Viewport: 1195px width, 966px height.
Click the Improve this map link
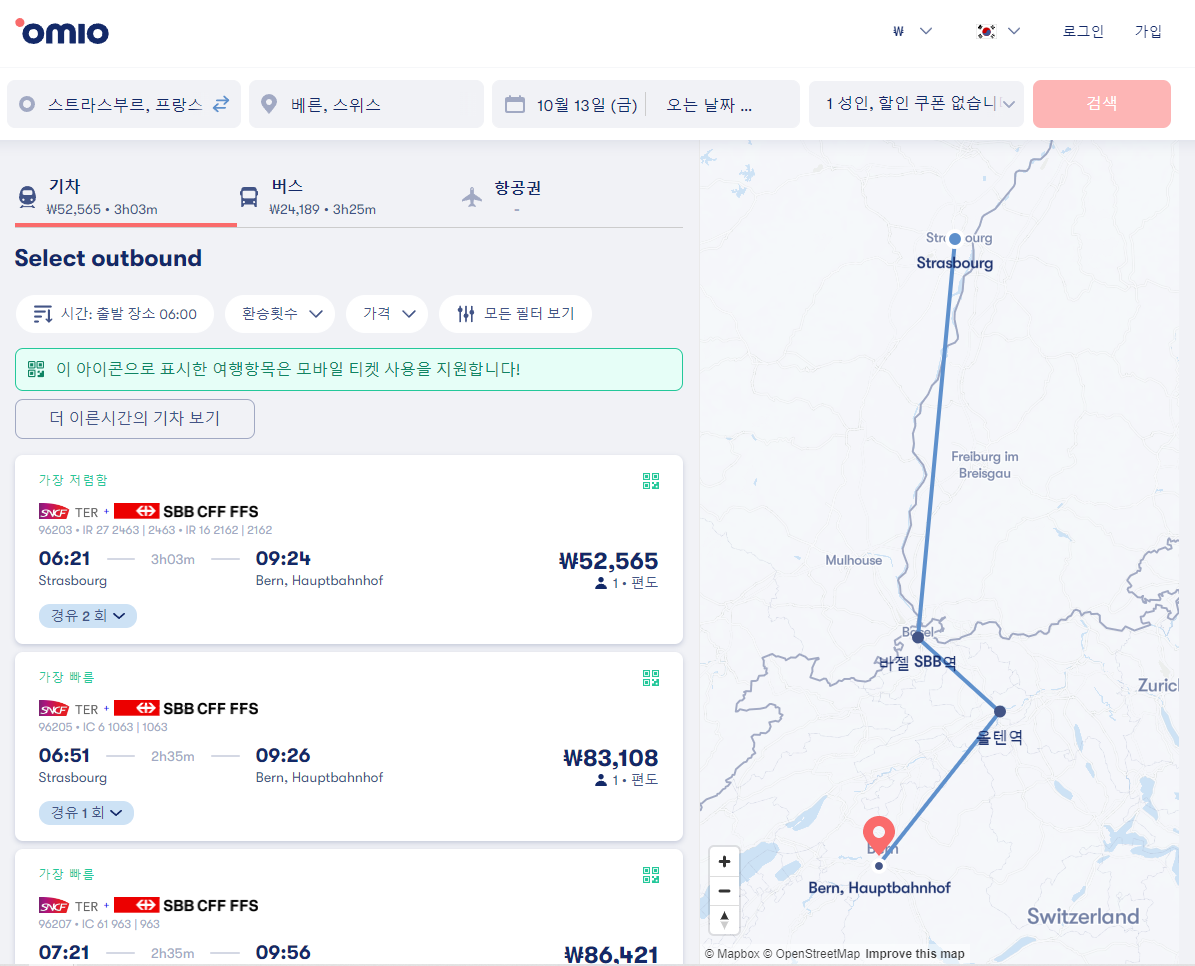(x=915, y=954)
